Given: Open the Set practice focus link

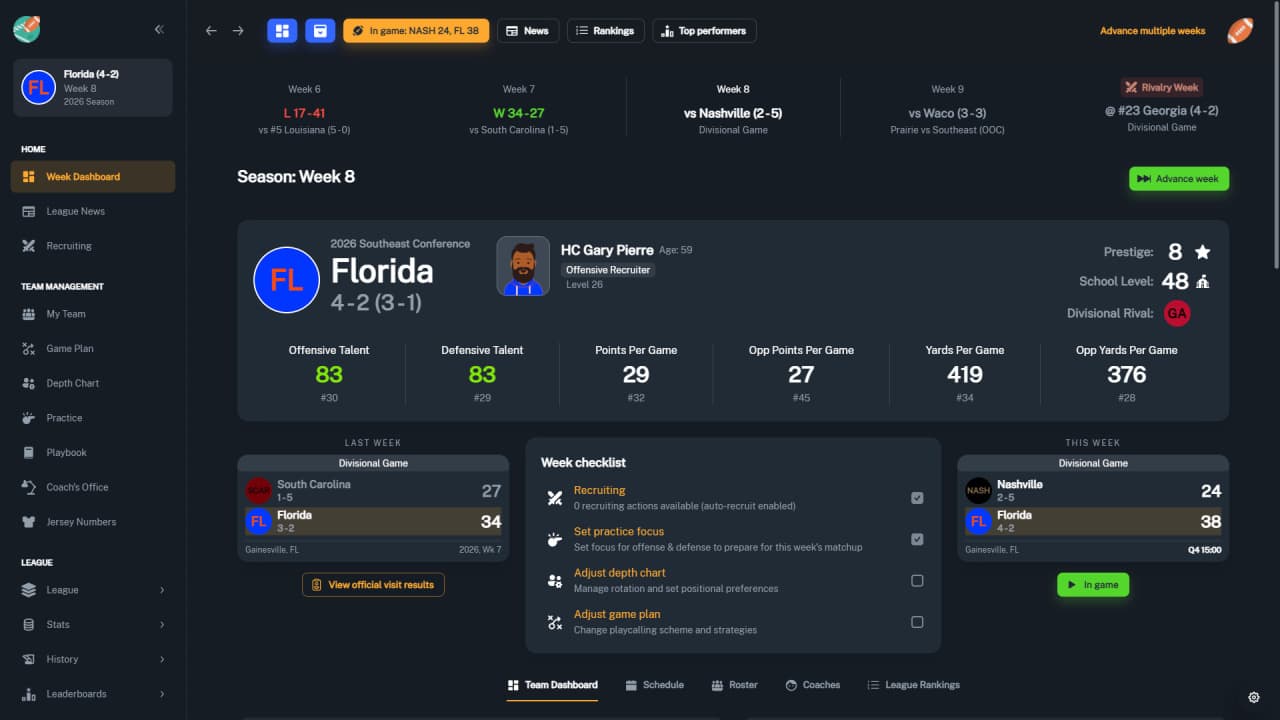Looking at the screenshot, I should coord(618,532).
